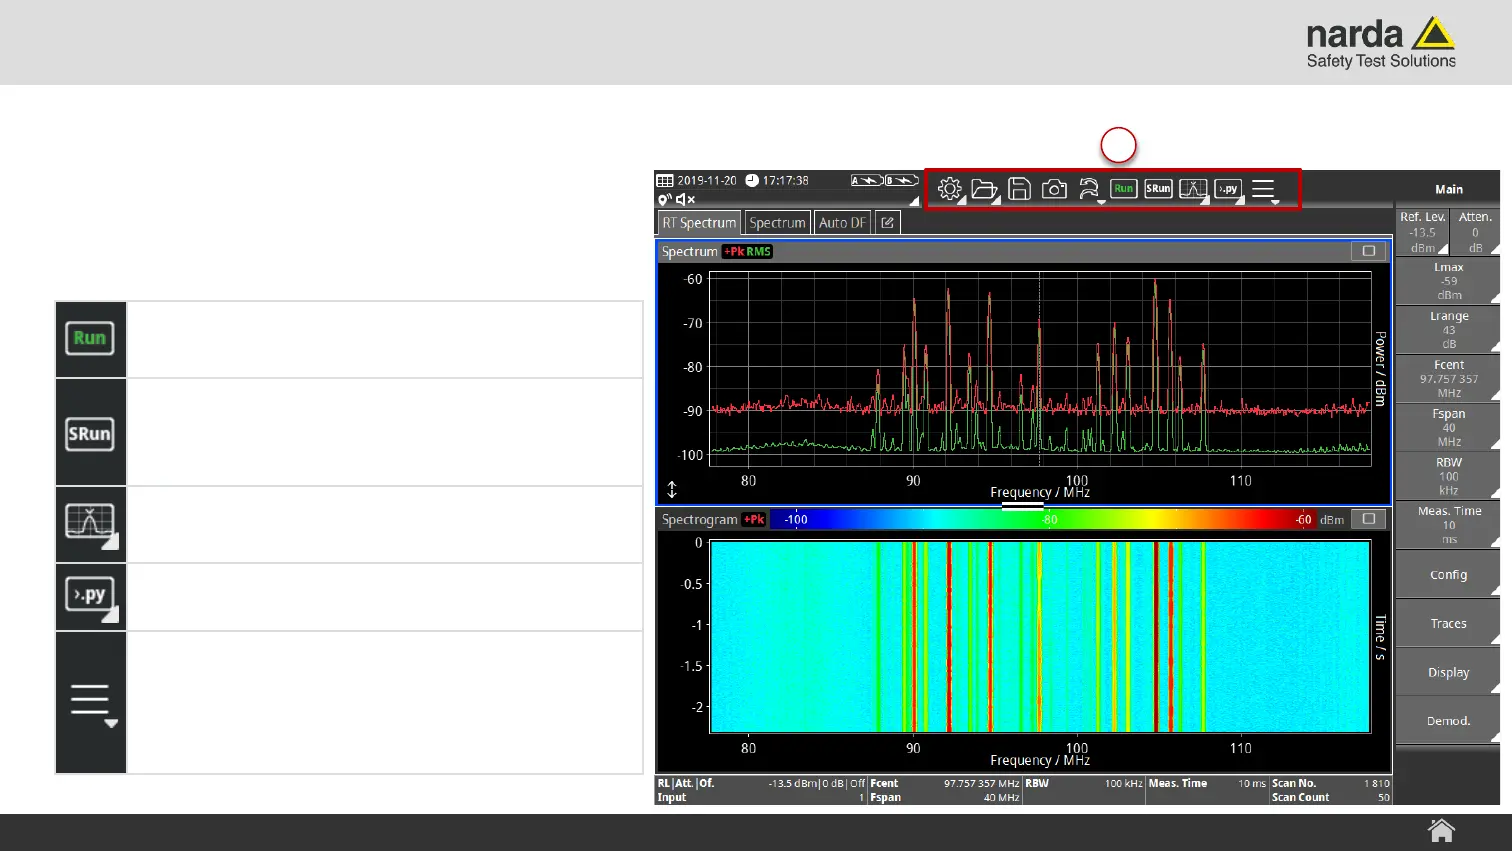The width and height of the screenshot is (1512, 851).
Task: Expand the hamburger menu dropdown
Action: pyautogui.click(x=1264, y=189)
